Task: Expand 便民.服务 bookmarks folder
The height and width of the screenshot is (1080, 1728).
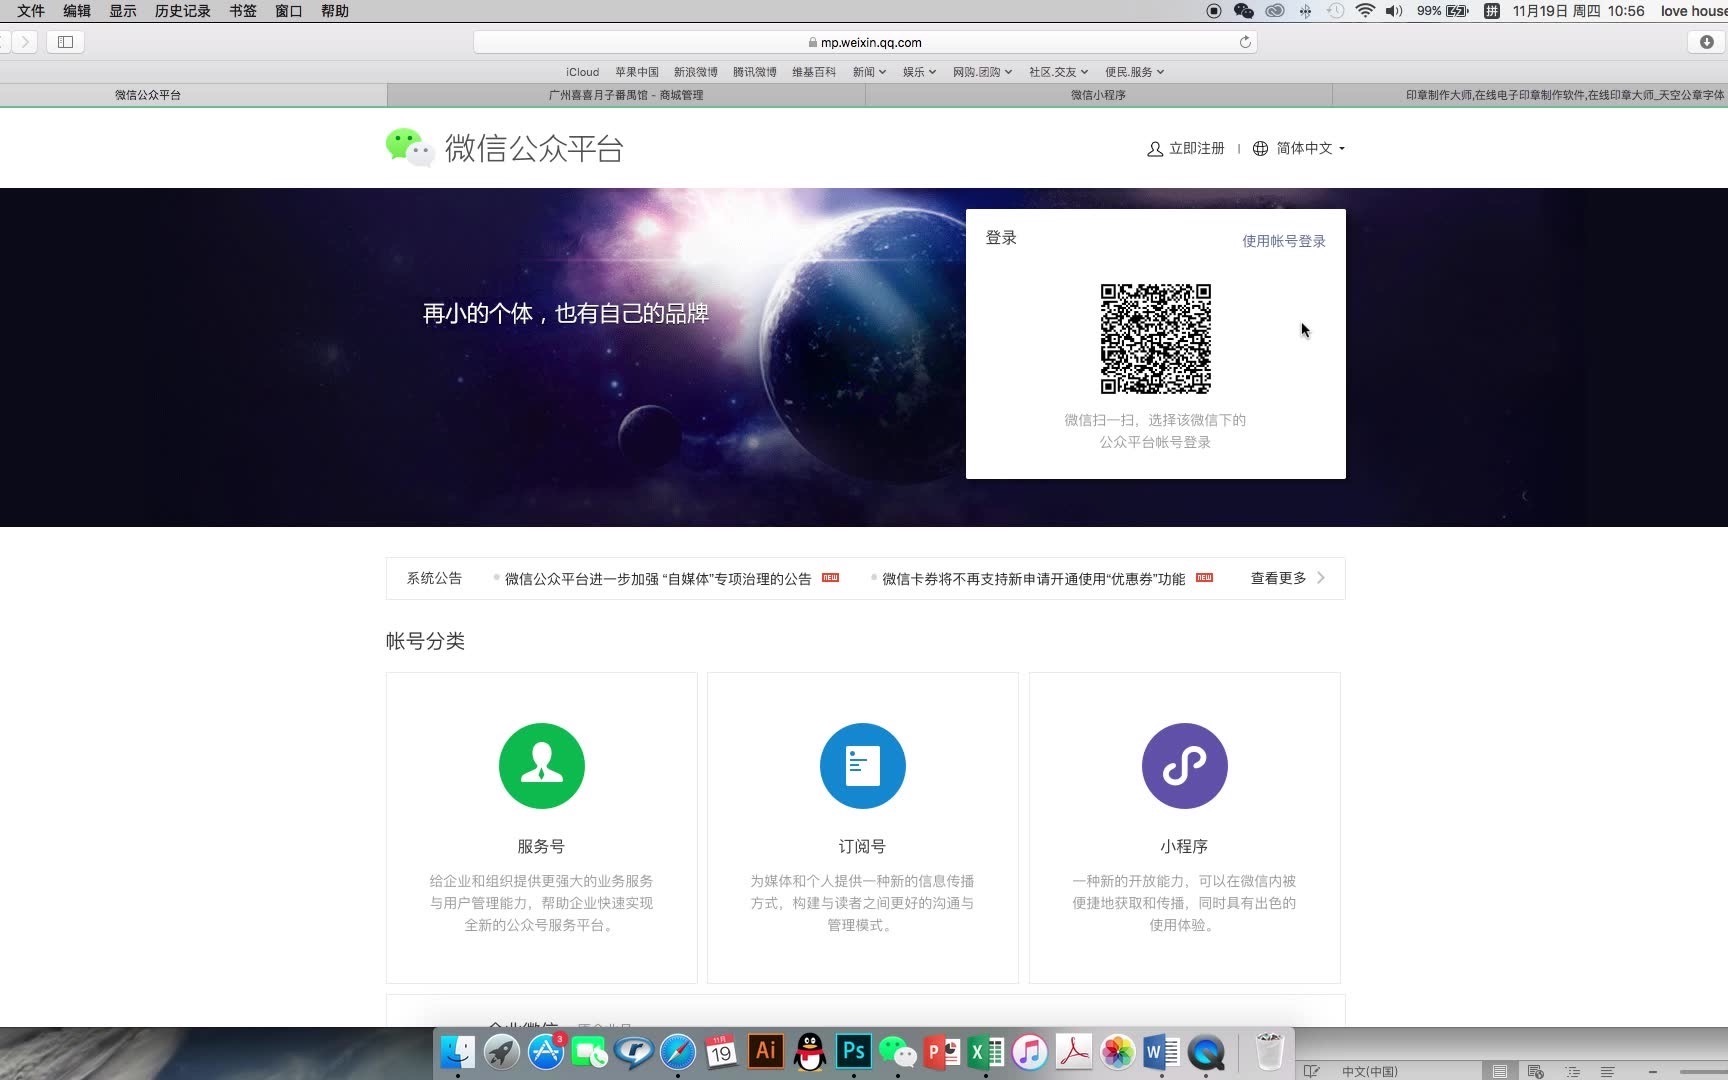Action: point(1134,72)
